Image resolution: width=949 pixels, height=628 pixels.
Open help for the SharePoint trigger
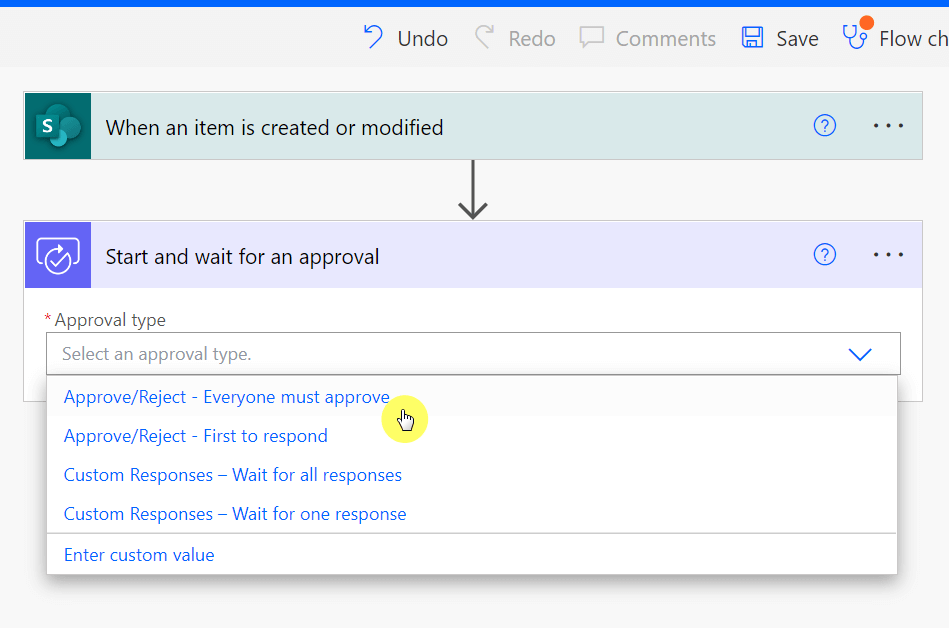tap(824, 126)
